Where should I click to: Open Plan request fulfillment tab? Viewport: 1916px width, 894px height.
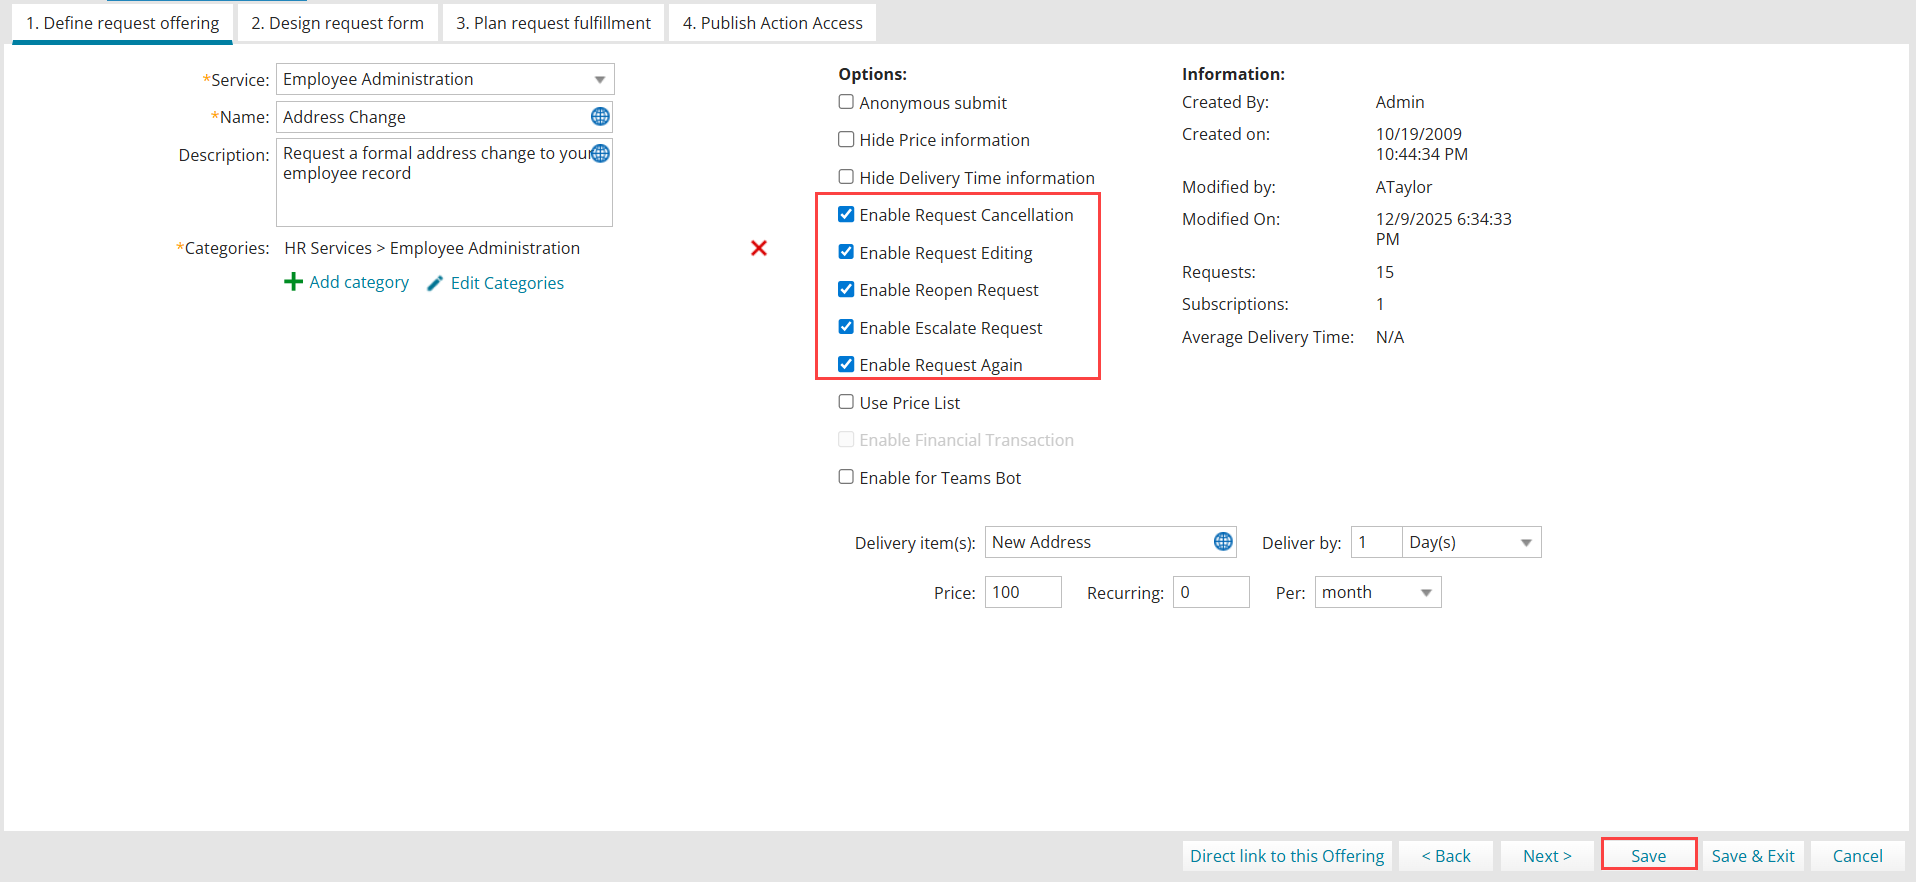pyautogui.click(x=553, y=23)
